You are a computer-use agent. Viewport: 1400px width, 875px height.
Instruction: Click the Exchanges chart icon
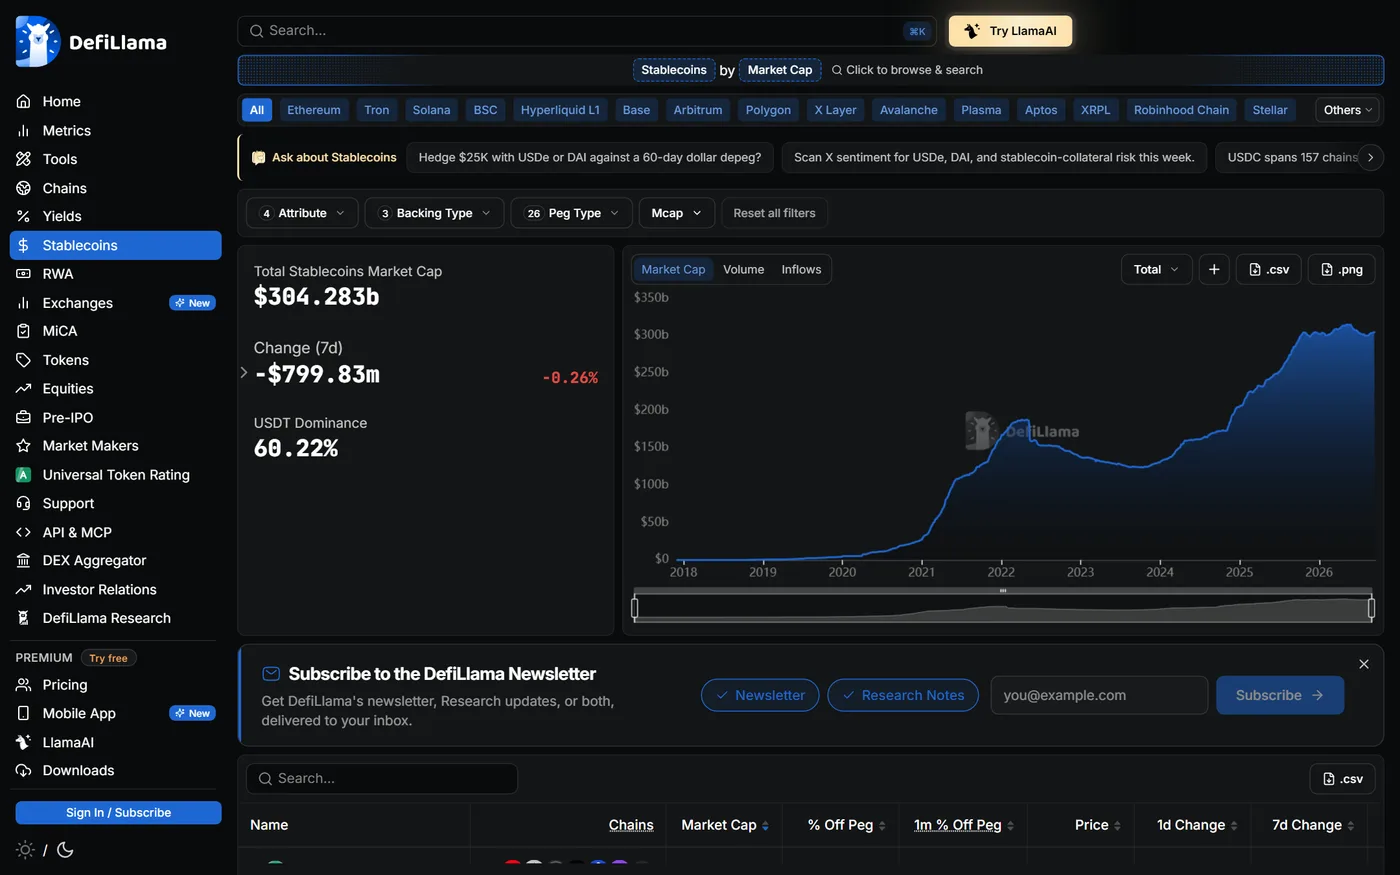point(23,303)
